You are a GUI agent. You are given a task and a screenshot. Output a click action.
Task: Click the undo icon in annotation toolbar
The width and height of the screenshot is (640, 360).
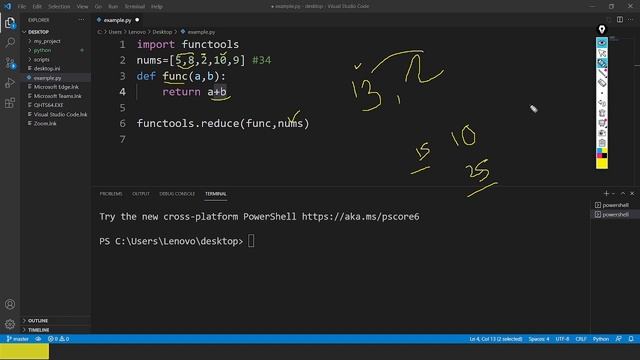point(602,103)
